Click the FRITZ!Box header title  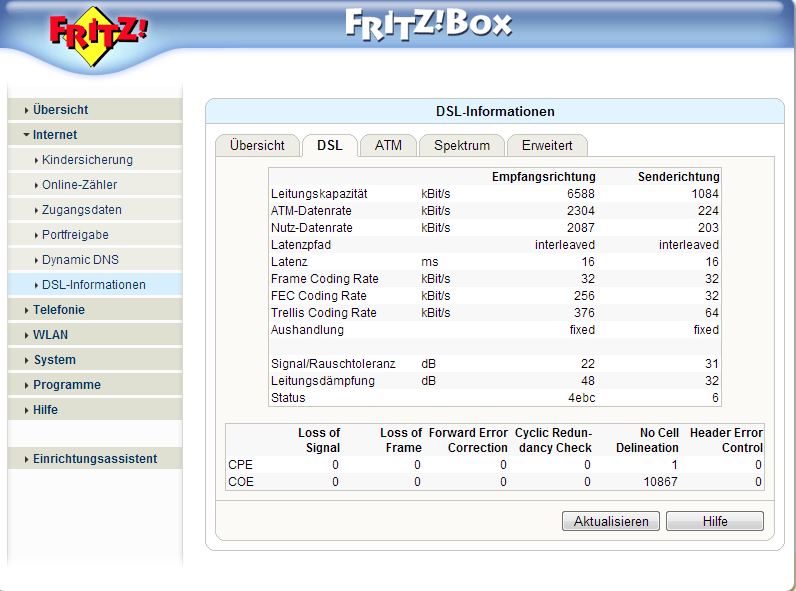click(428, 23)
